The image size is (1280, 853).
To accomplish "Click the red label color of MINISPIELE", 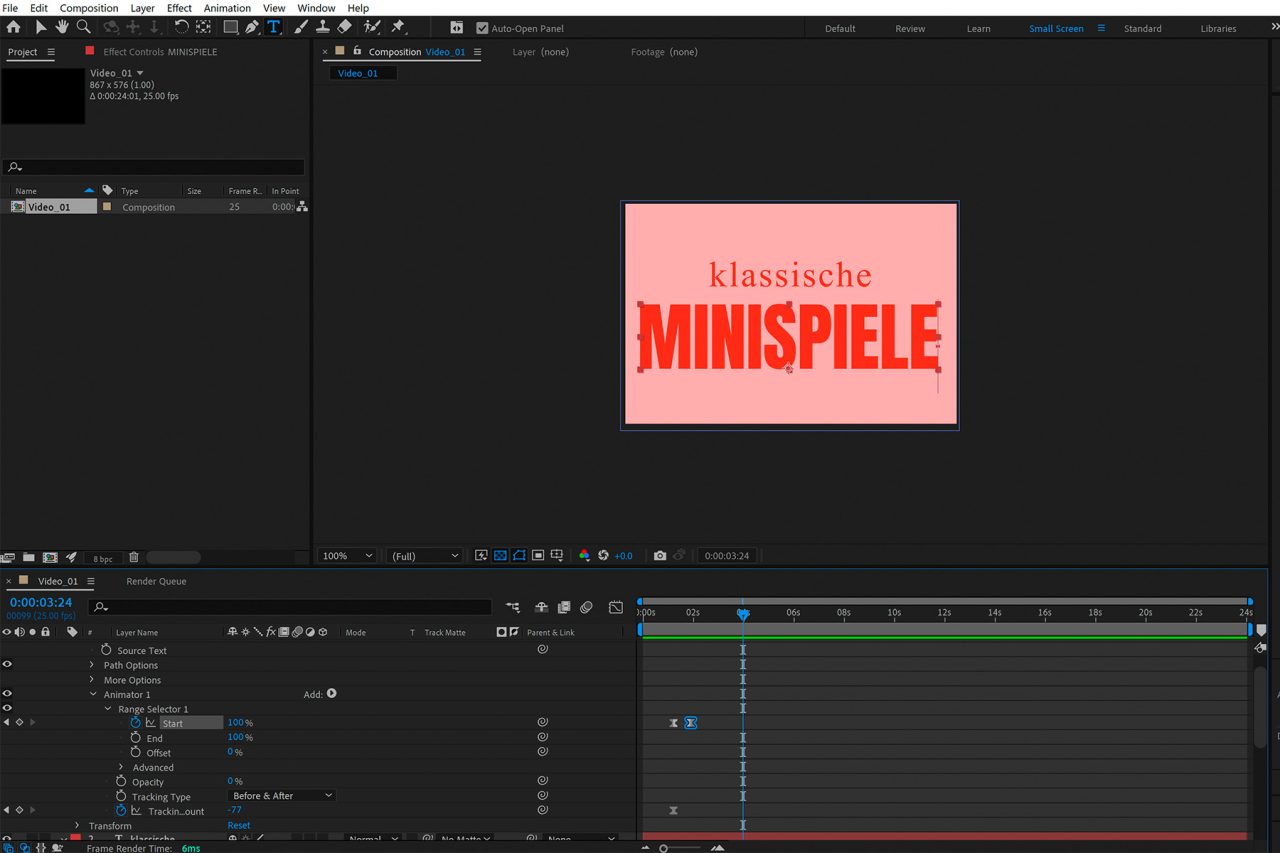I will click(89, 51).
